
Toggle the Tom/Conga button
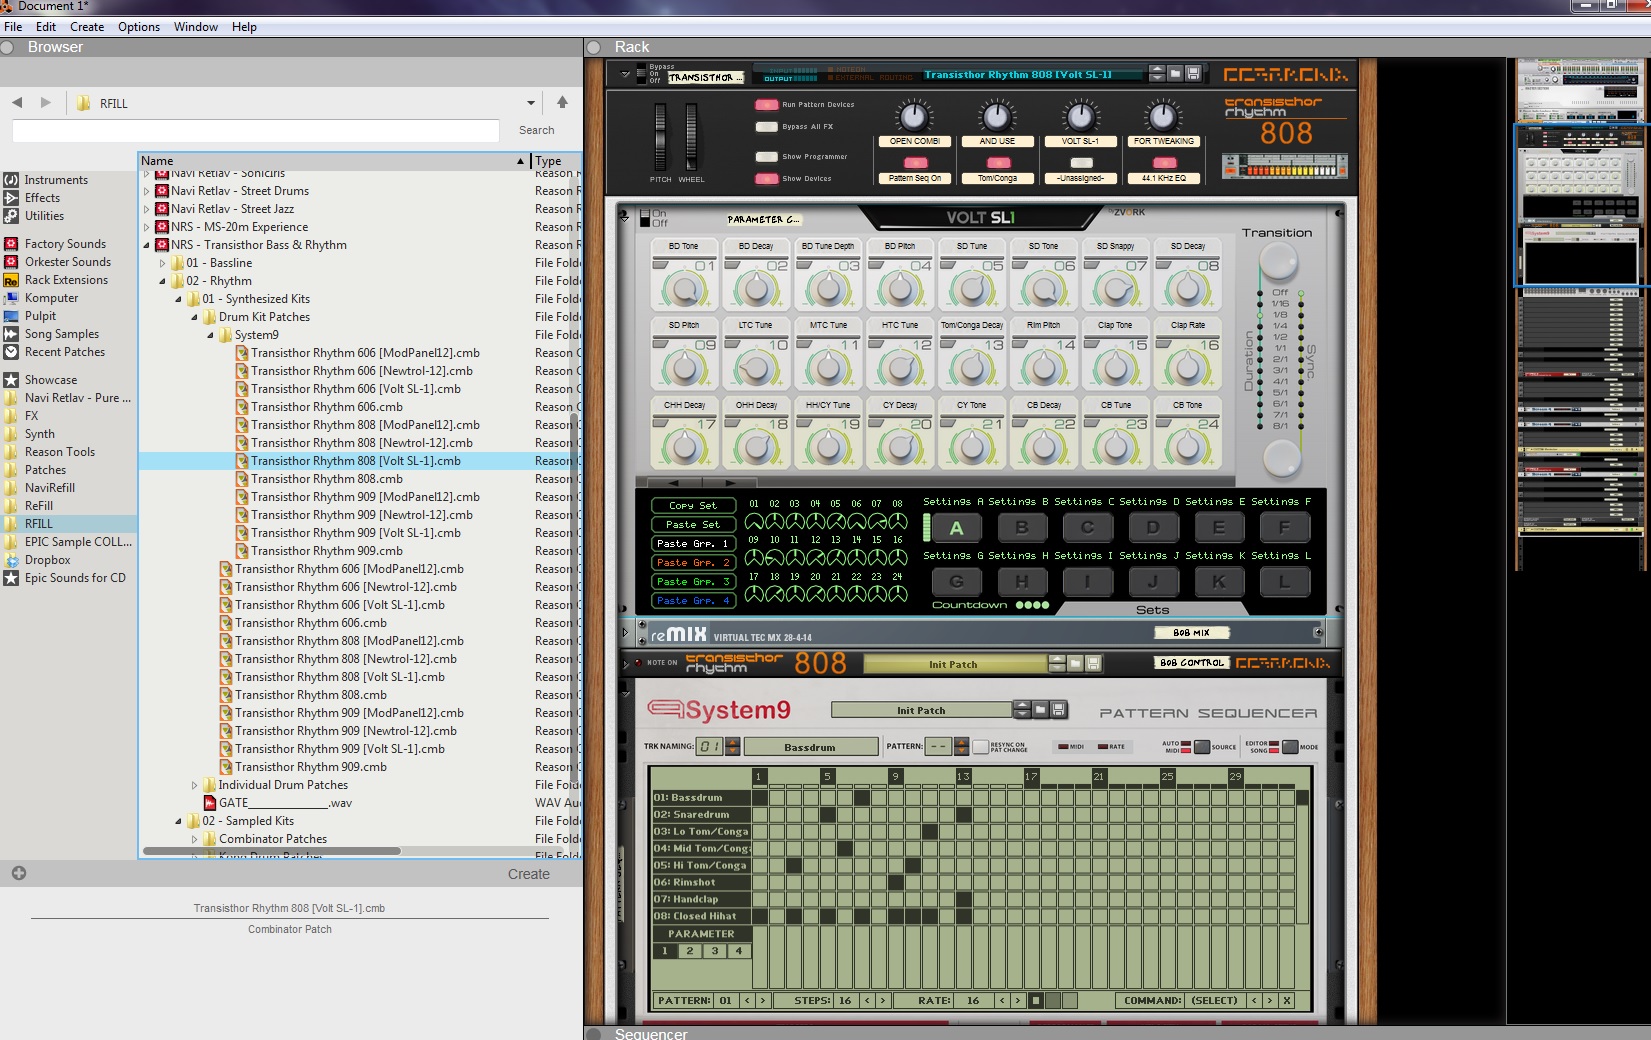coord(998,163)
